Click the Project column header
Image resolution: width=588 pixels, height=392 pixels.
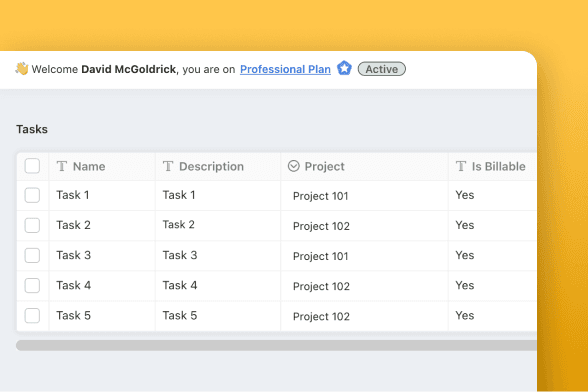coord(364,166)
